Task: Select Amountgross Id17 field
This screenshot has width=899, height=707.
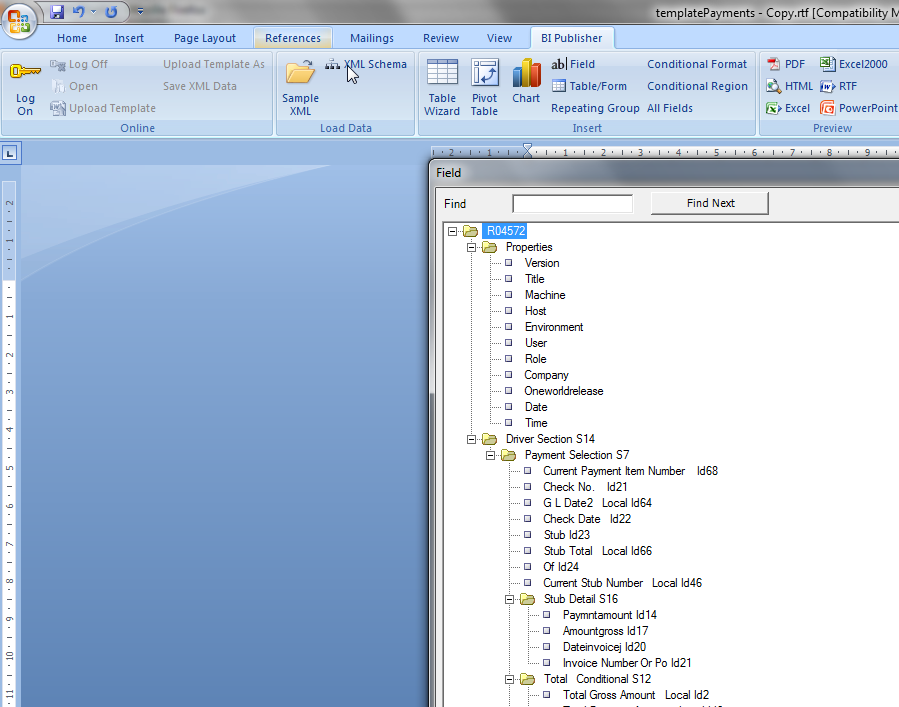Action: coord(605,631)
